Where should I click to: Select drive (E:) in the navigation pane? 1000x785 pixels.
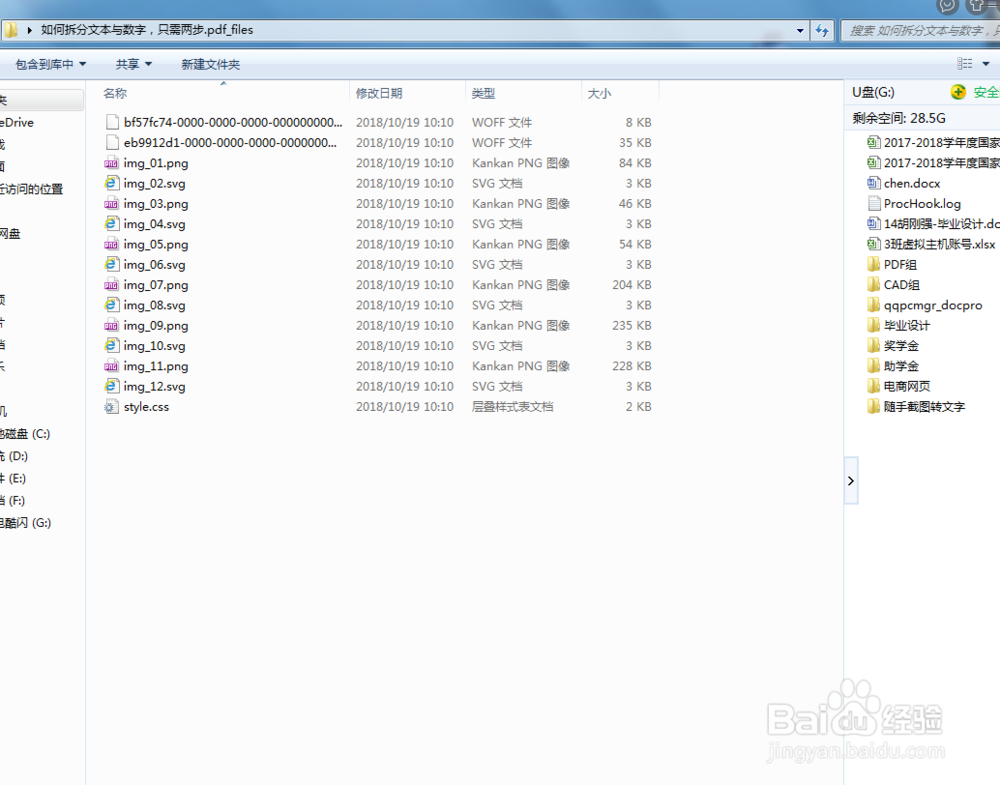[13, 478]
